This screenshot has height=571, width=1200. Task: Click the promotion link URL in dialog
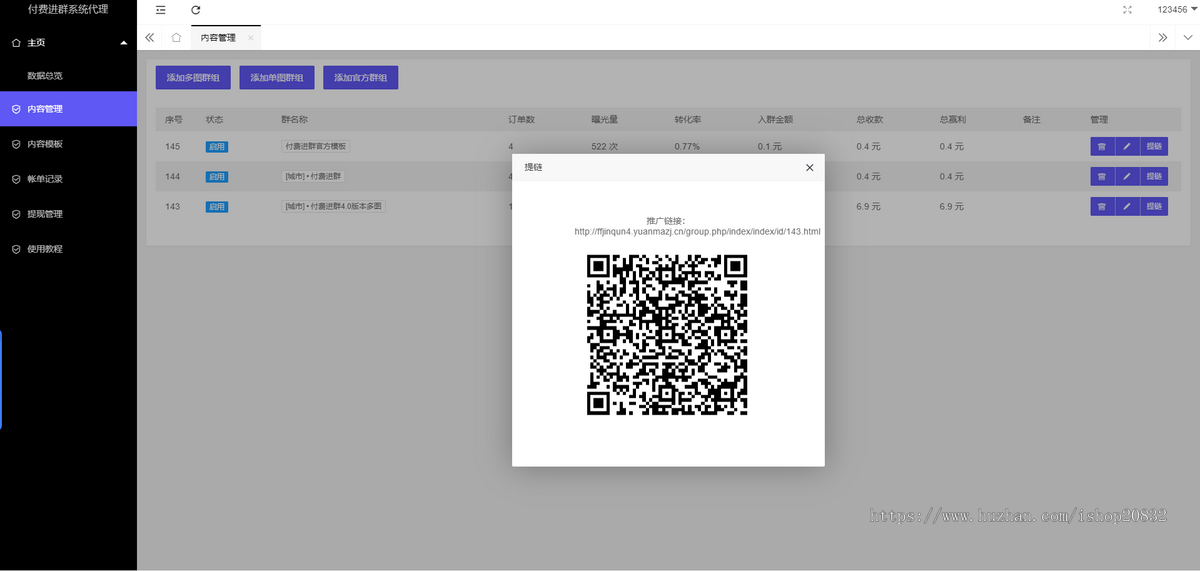pyautogui.click(x=698, y=232)
